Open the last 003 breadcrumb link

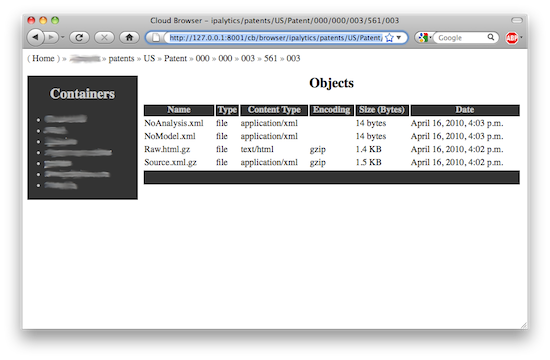coord(293,58)
